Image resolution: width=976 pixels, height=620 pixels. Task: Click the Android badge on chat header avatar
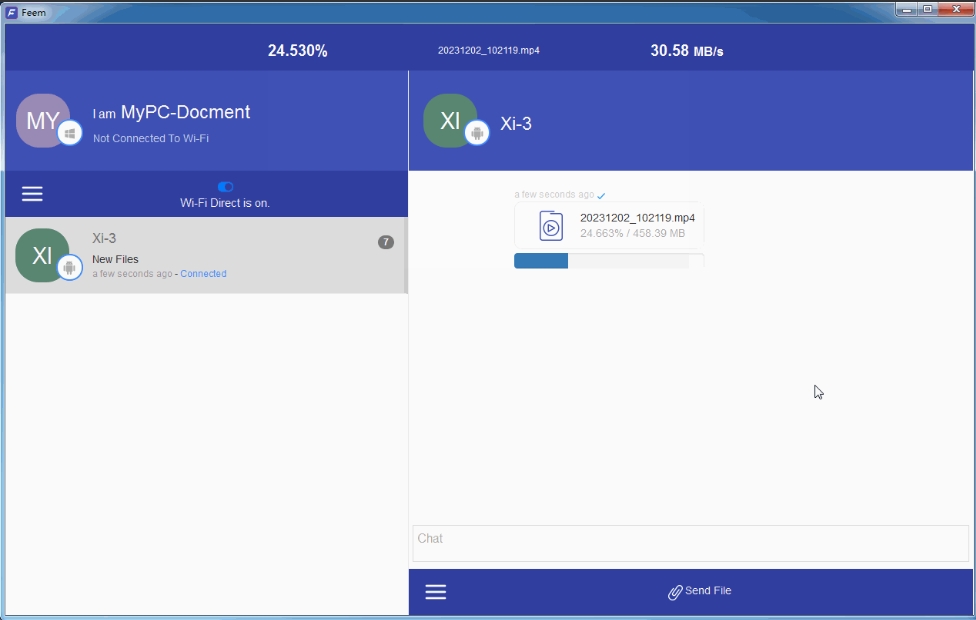tap(477, 133)
